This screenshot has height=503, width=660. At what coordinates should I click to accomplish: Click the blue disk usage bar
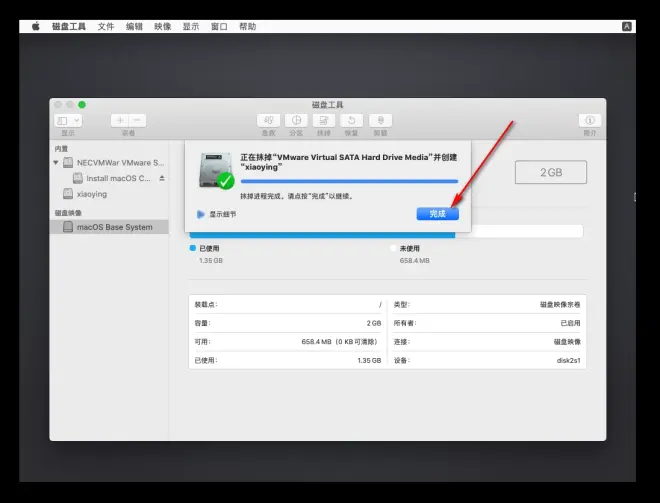[322, 235]
